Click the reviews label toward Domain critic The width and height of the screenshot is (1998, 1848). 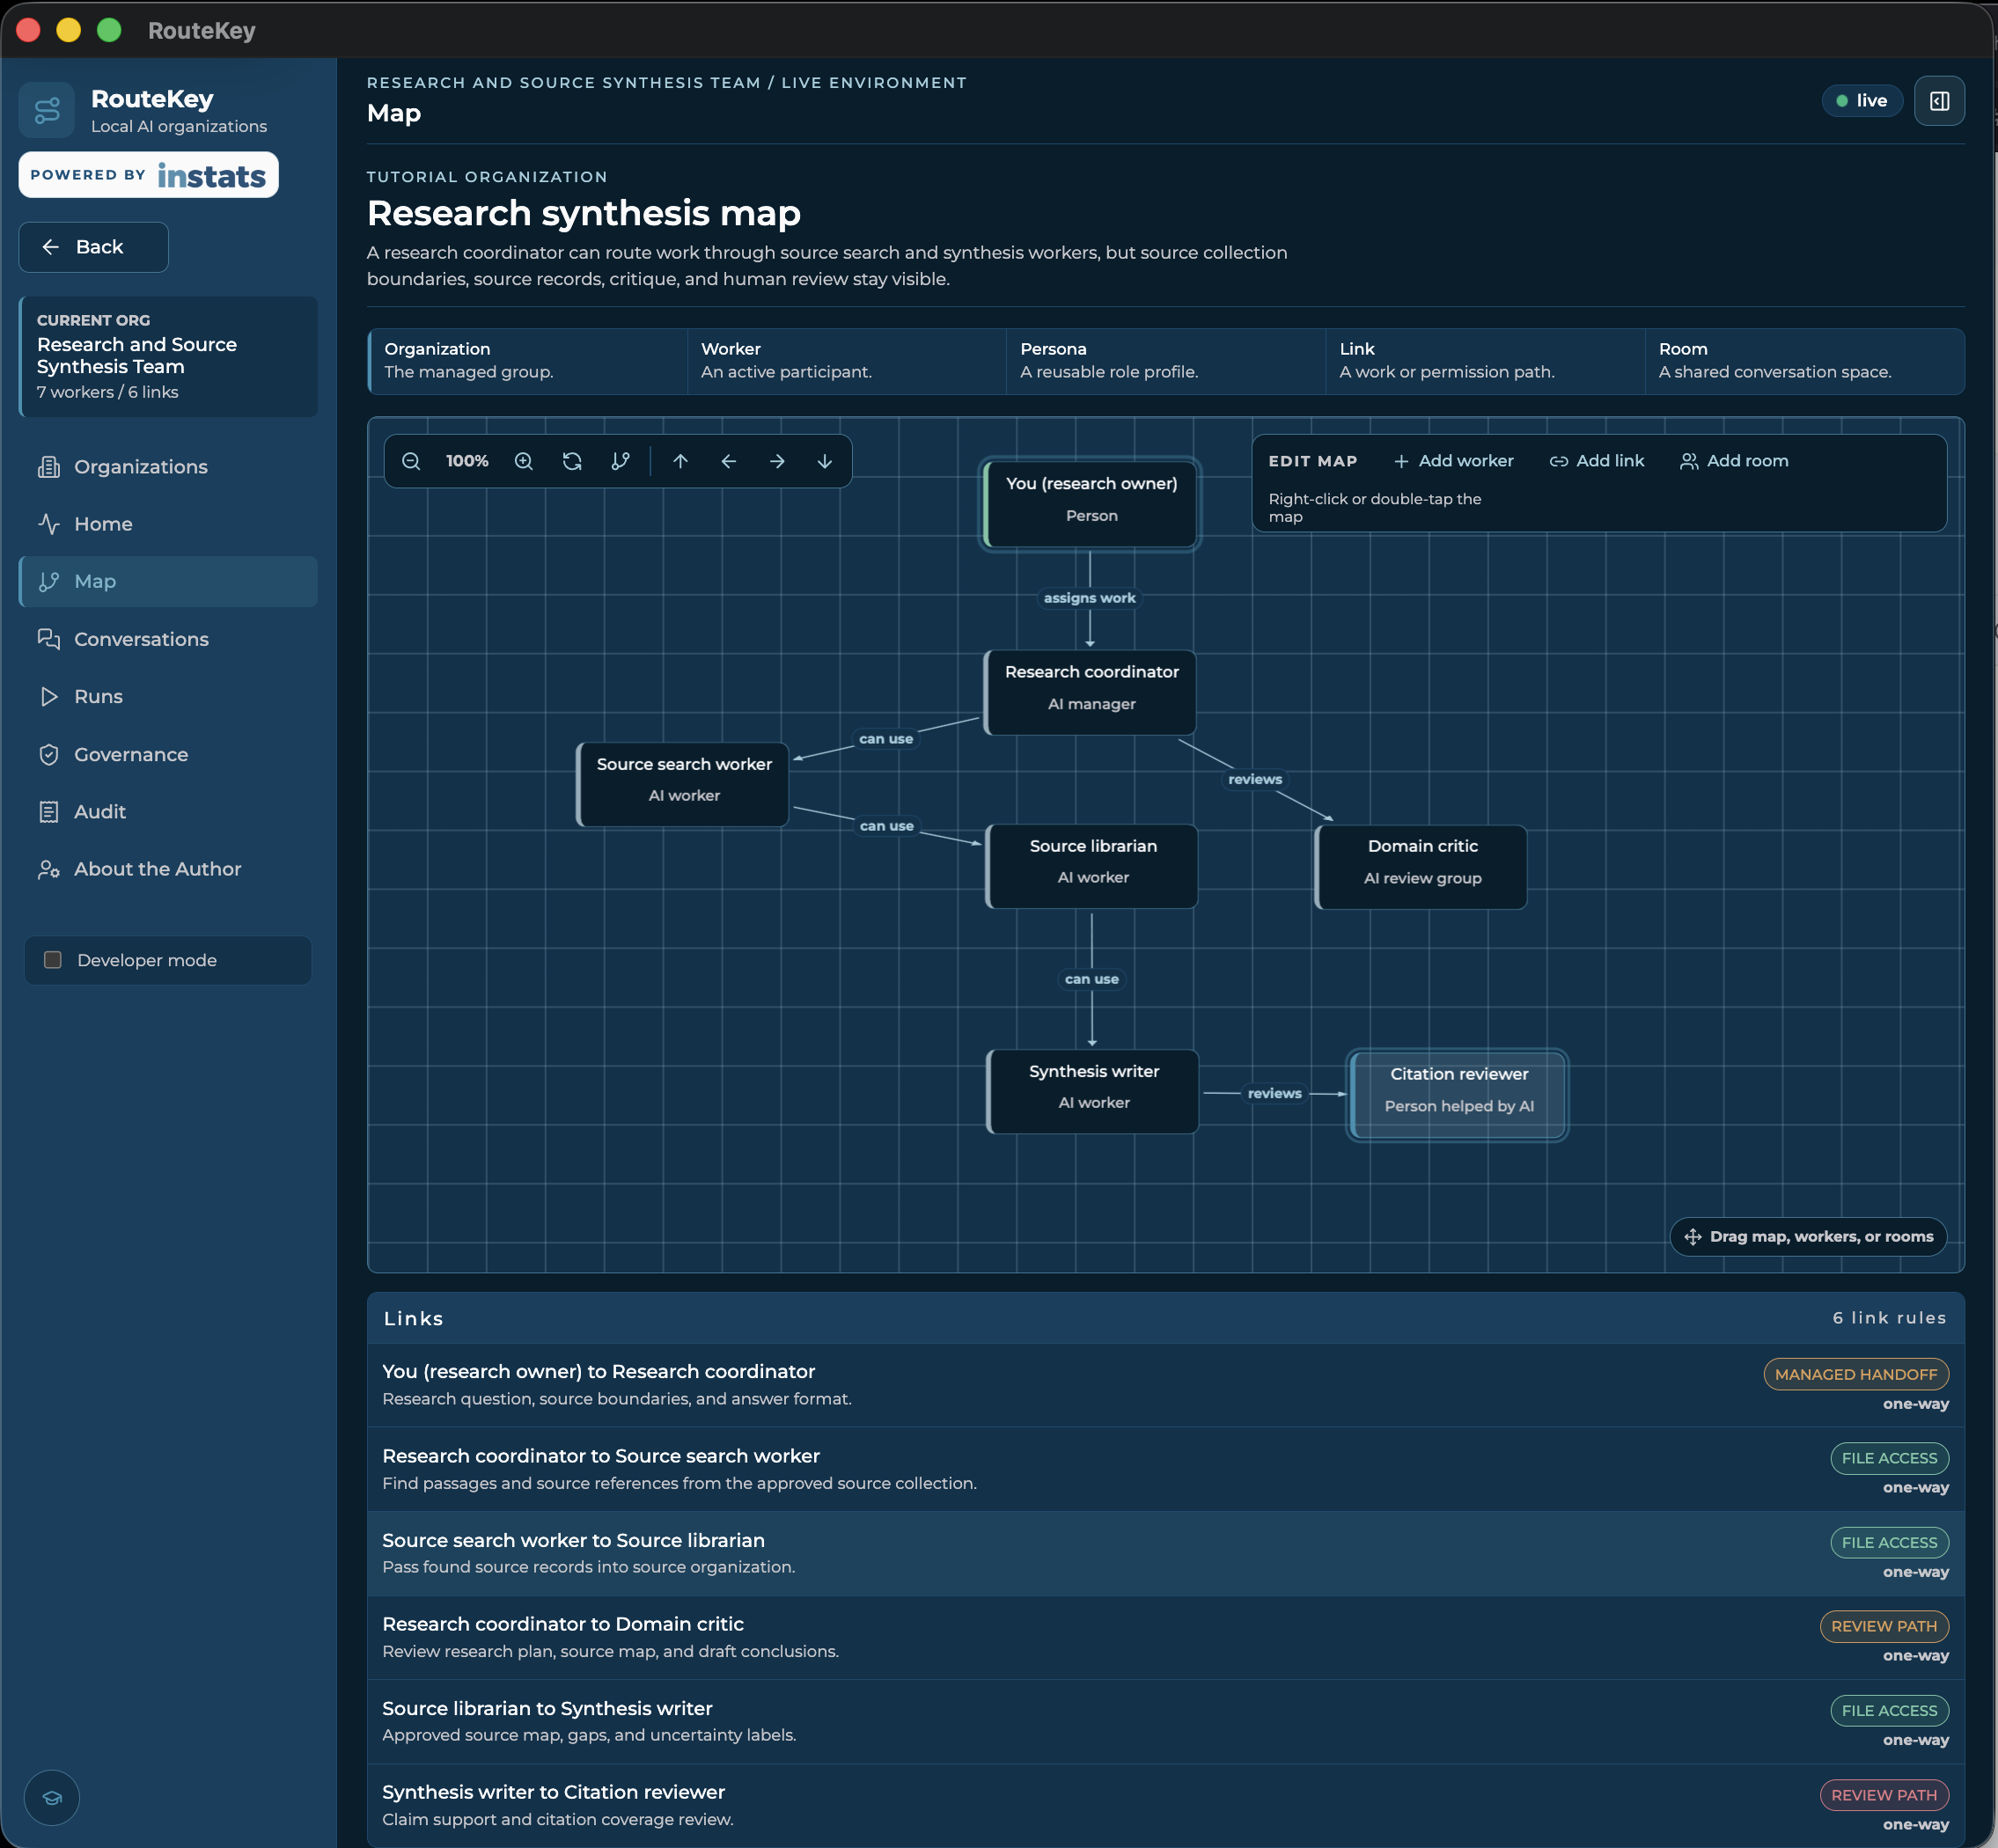click(1255, 779)
